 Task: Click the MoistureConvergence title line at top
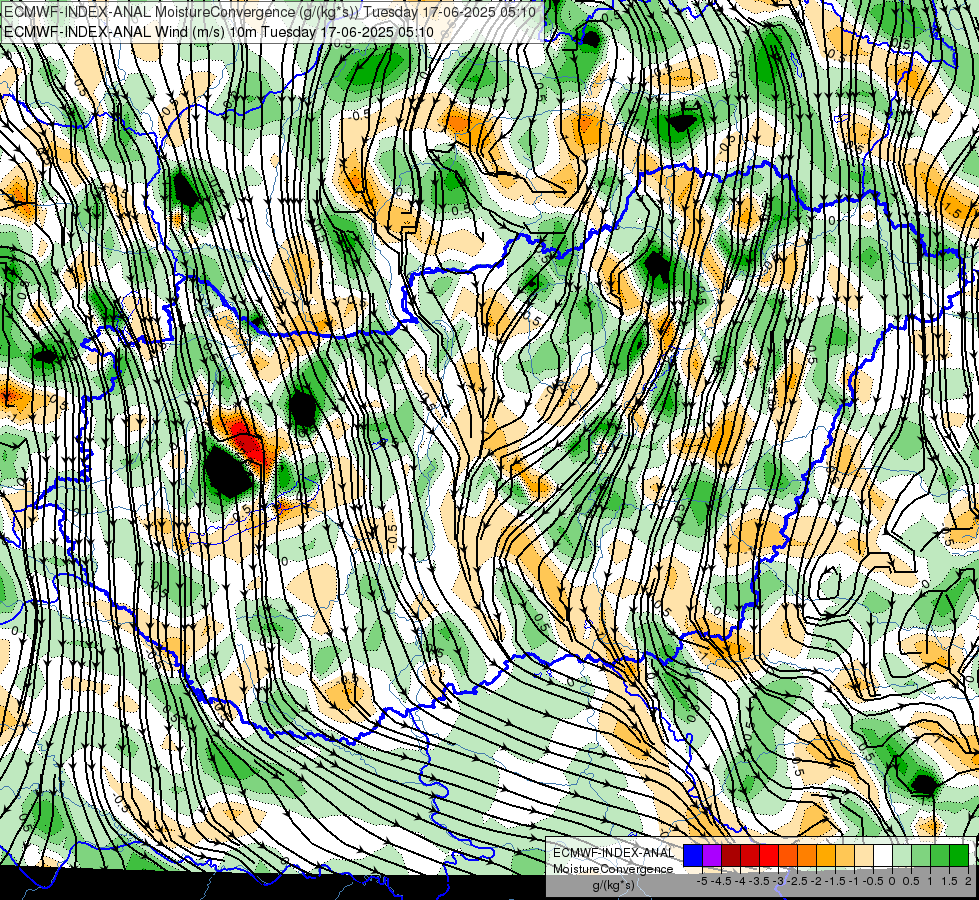pyautogui.click(x=270, y=11)
